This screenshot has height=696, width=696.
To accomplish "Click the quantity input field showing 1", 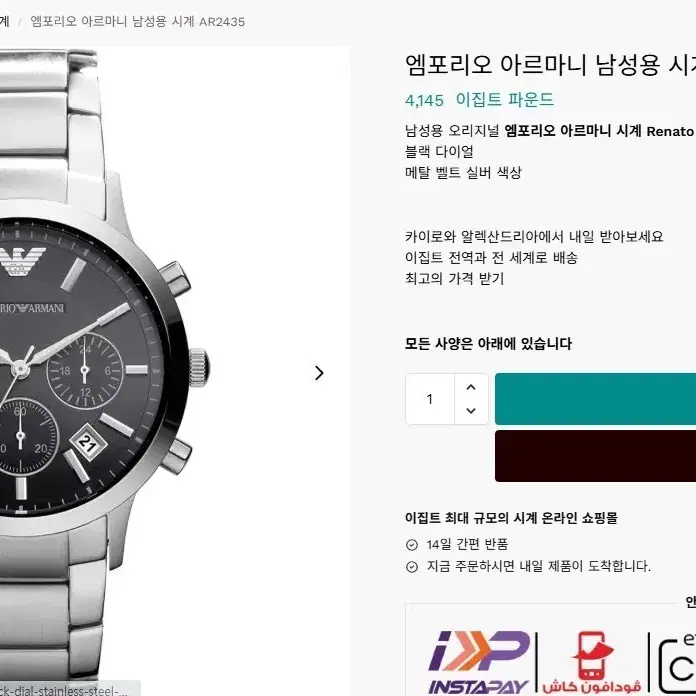I will click(x=430, y=399).
